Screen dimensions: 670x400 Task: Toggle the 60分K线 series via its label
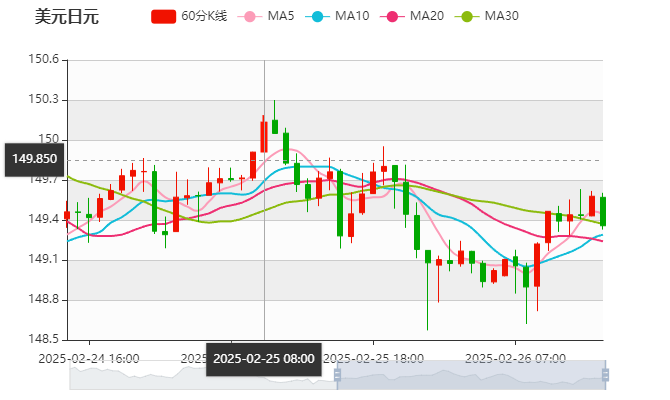click(207, 16)
